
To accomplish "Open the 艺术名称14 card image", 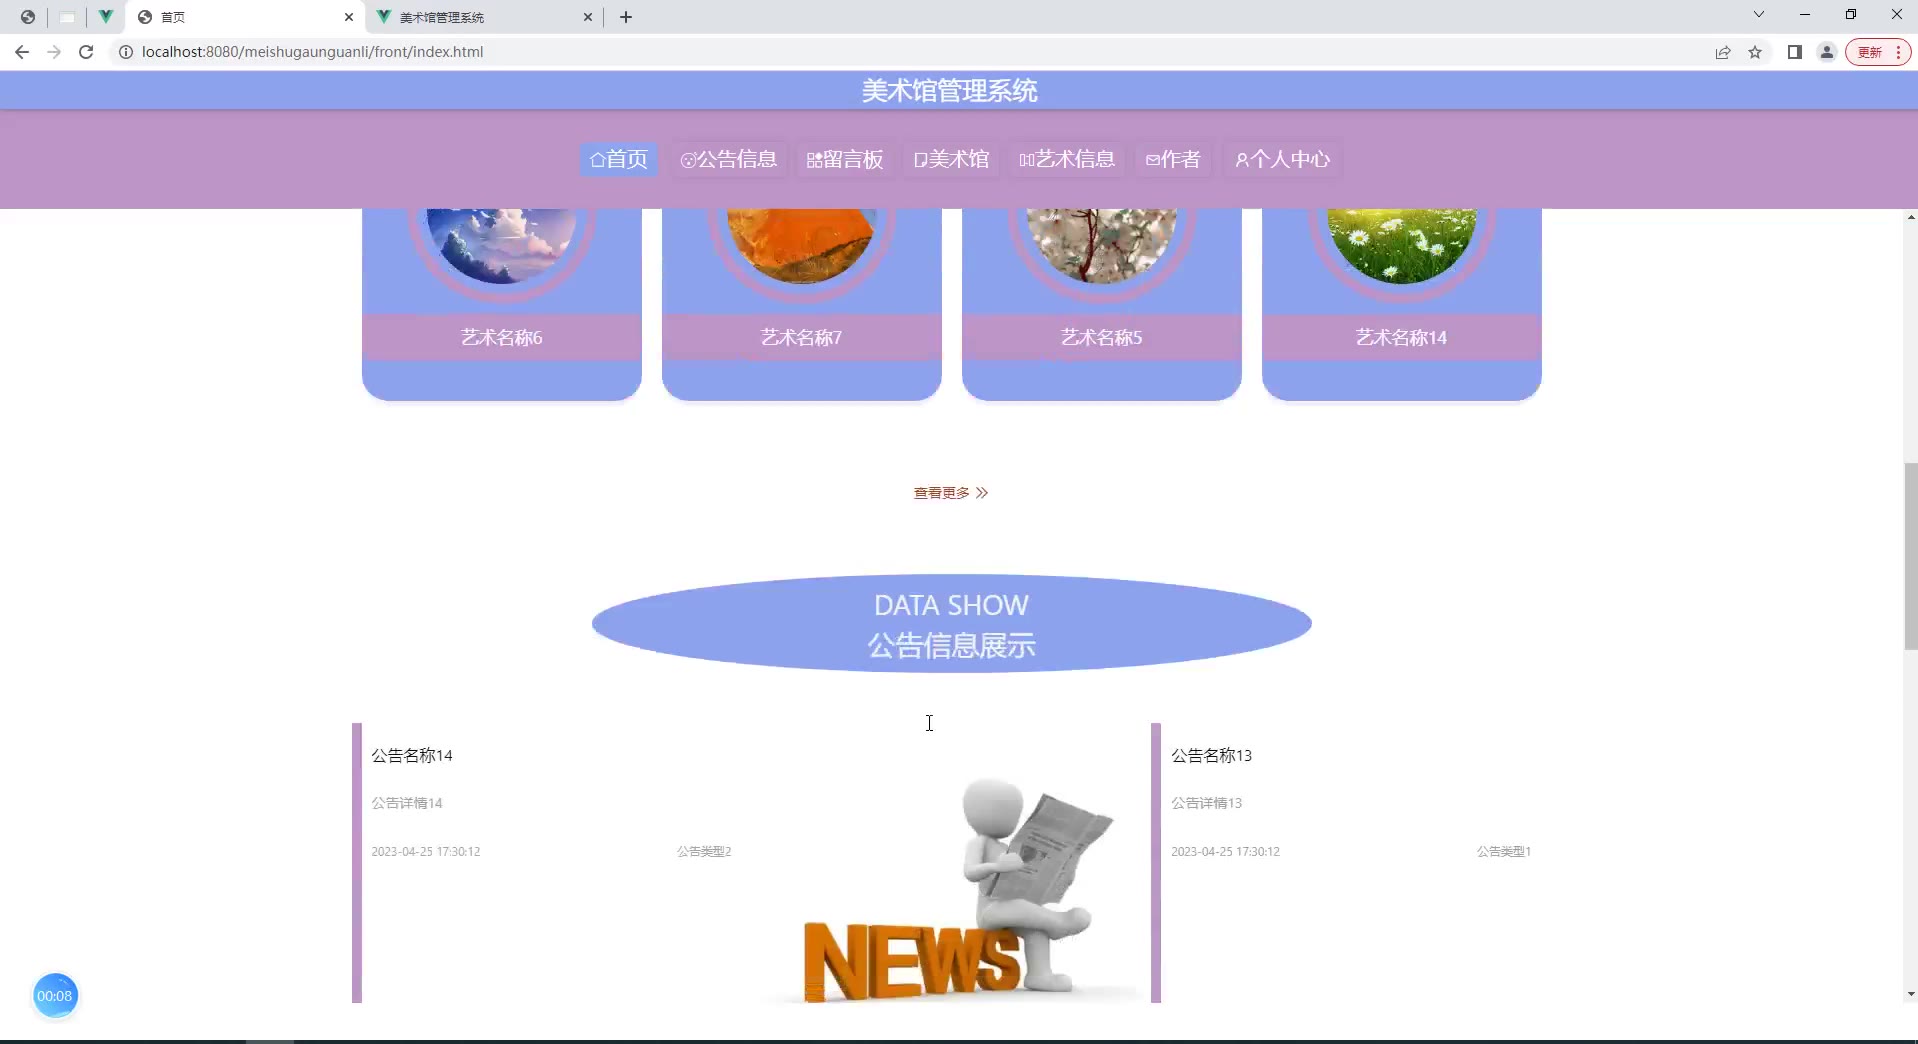I will tap(1402, 246).
